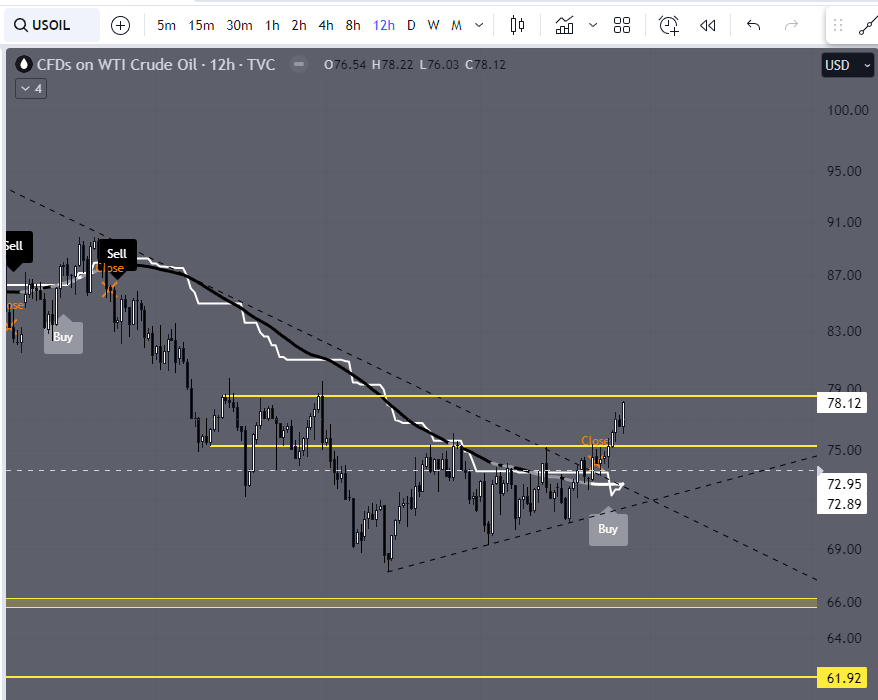
Task: Open the USD currency dropdown
Action: pyautogui.click(x=847, y=64)
